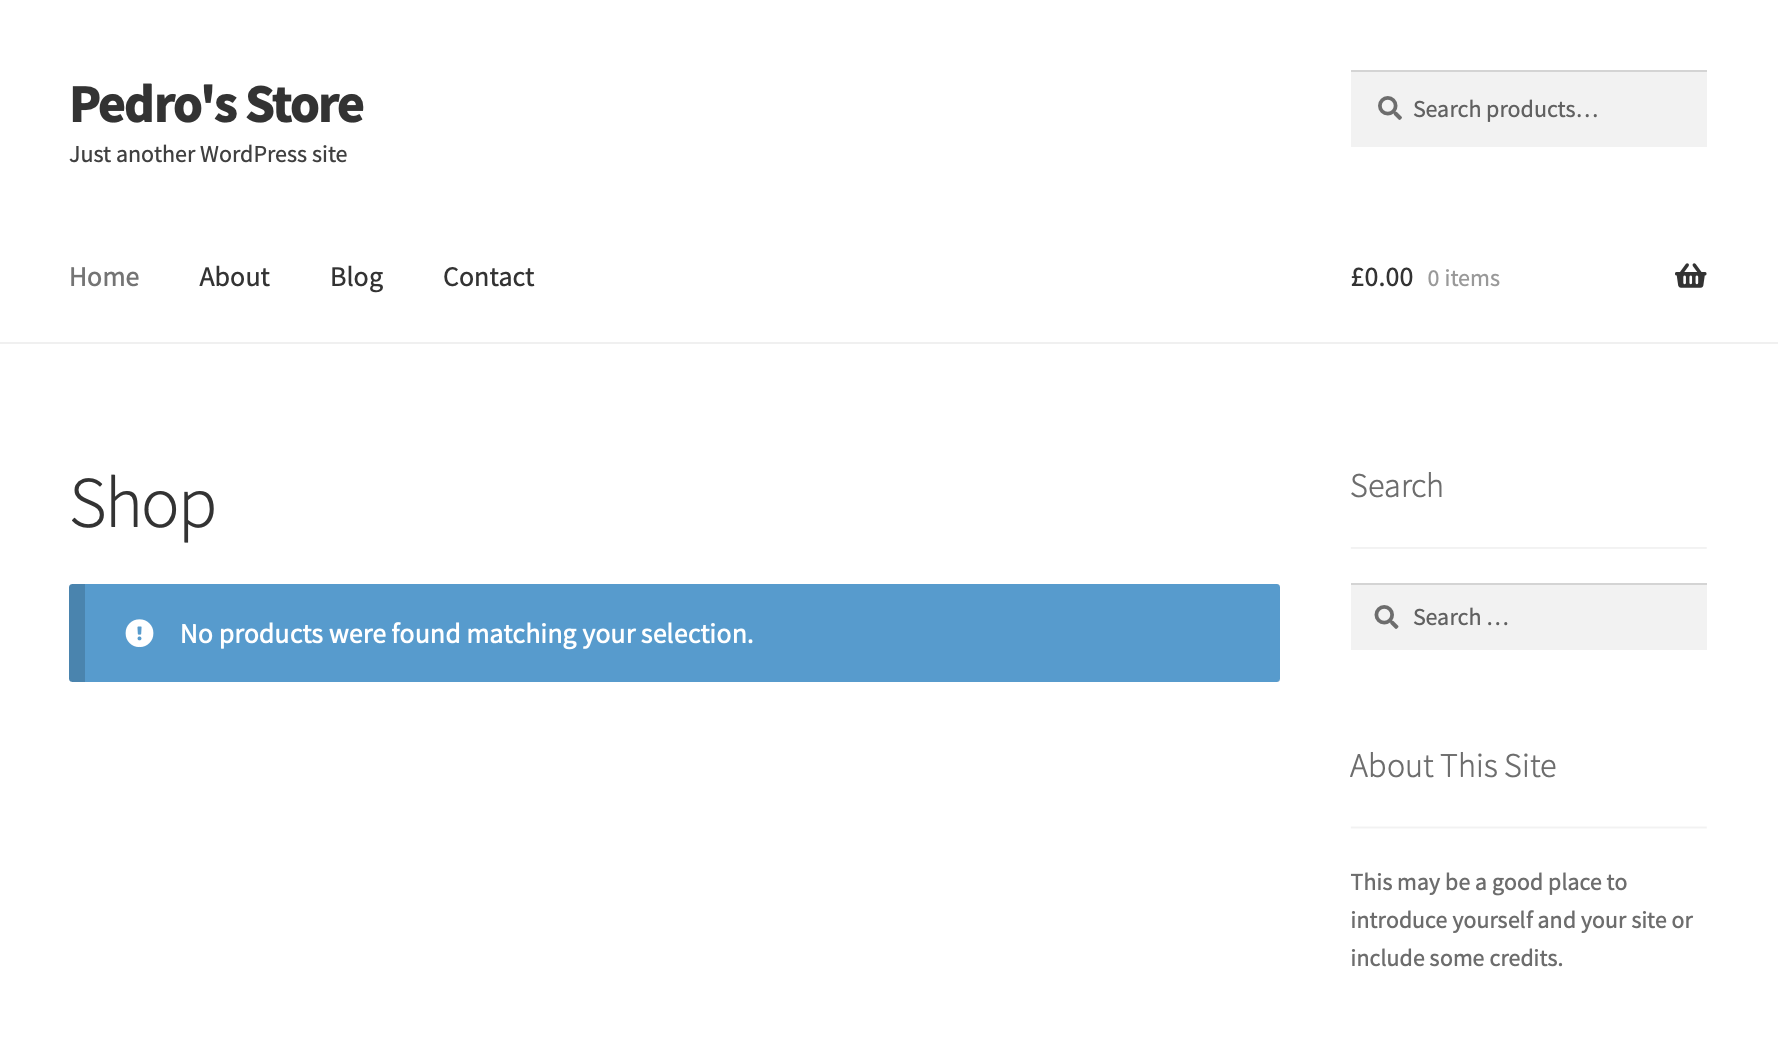Select Contact in the navigation menu

click(488, 277)
